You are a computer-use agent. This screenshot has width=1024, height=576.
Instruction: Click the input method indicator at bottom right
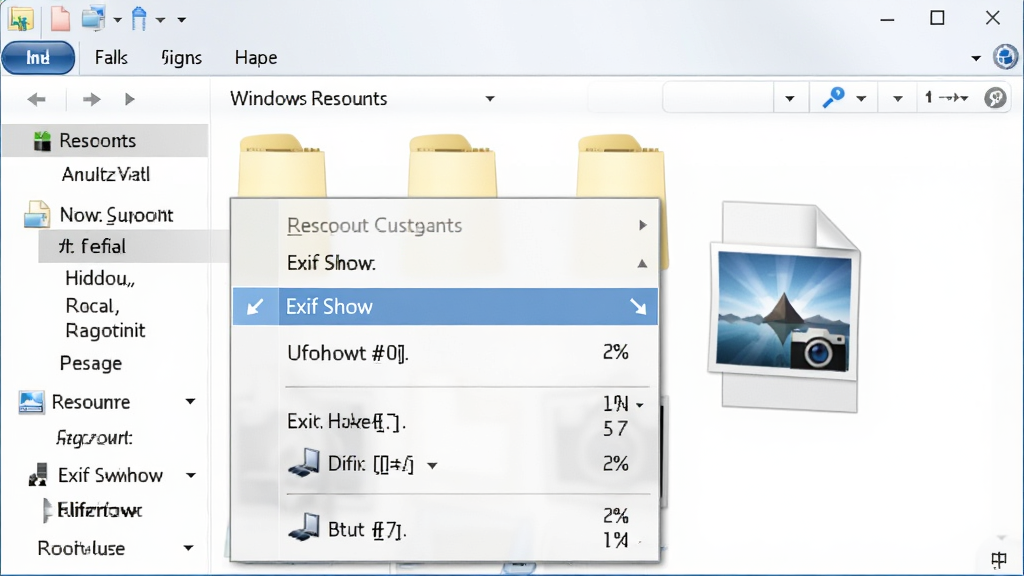[999, 560]
